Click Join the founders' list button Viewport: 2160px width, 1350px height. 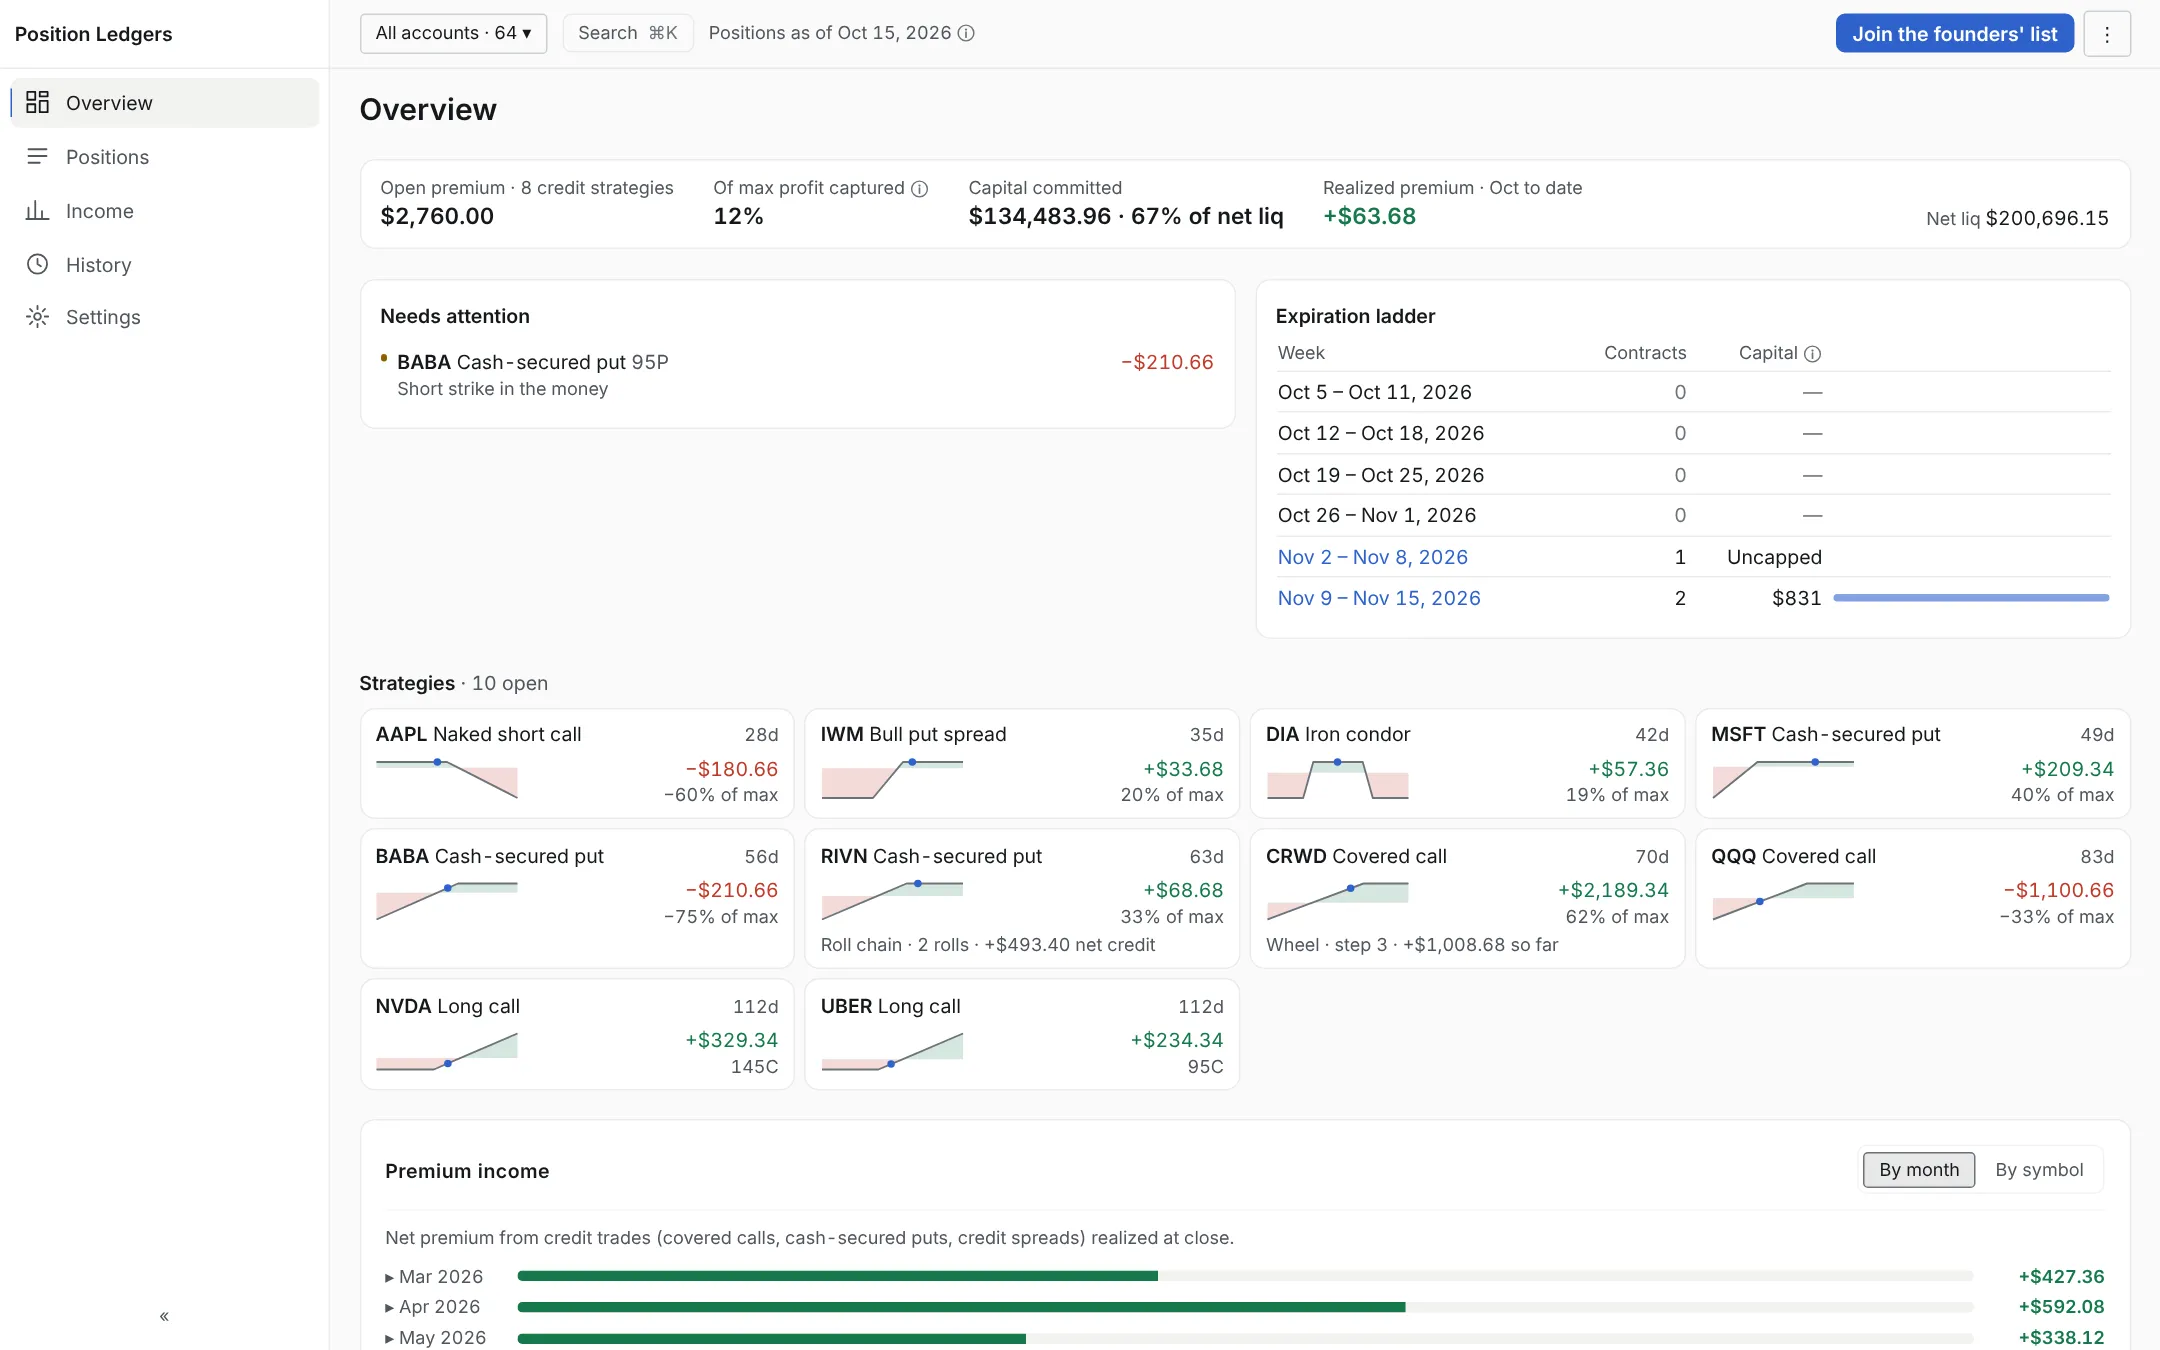point(1954,33)
